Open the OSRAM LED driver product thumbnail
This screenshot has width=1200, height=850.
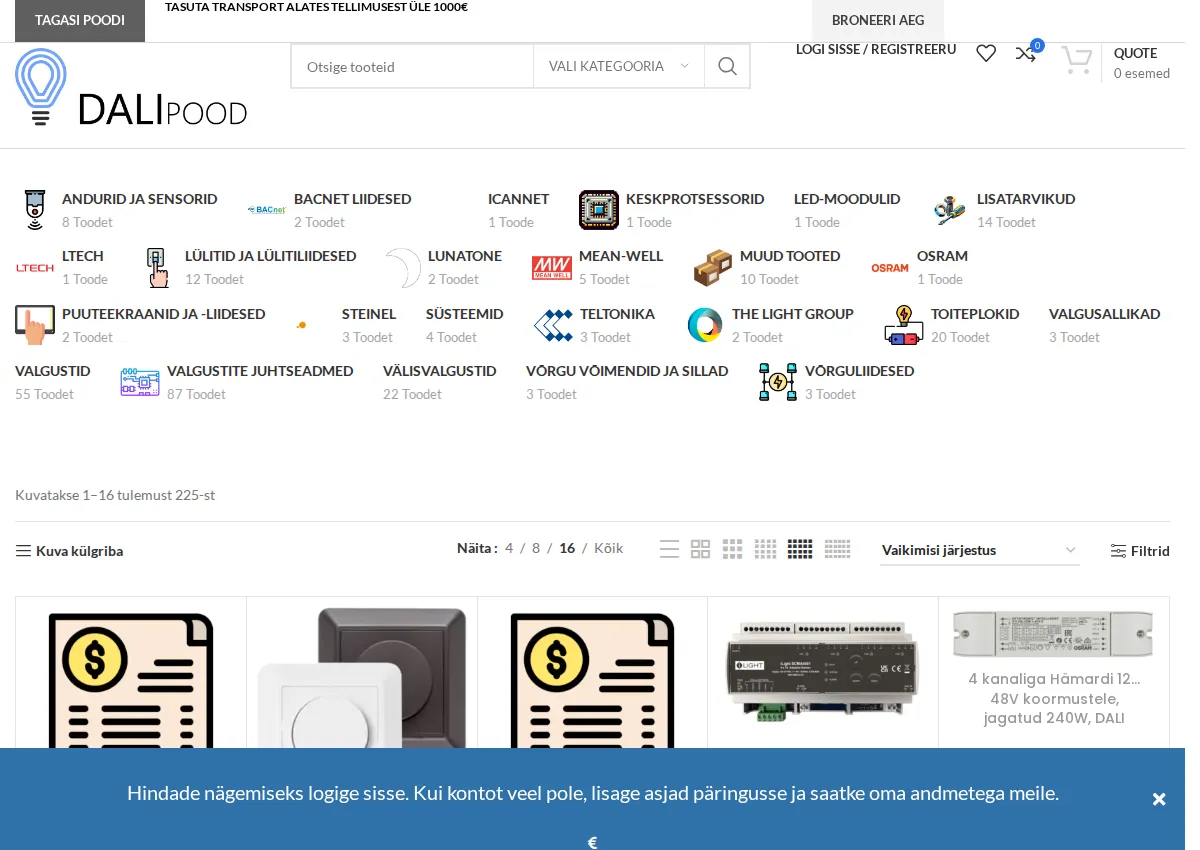pyautogui.click(x=1053, y=634)
